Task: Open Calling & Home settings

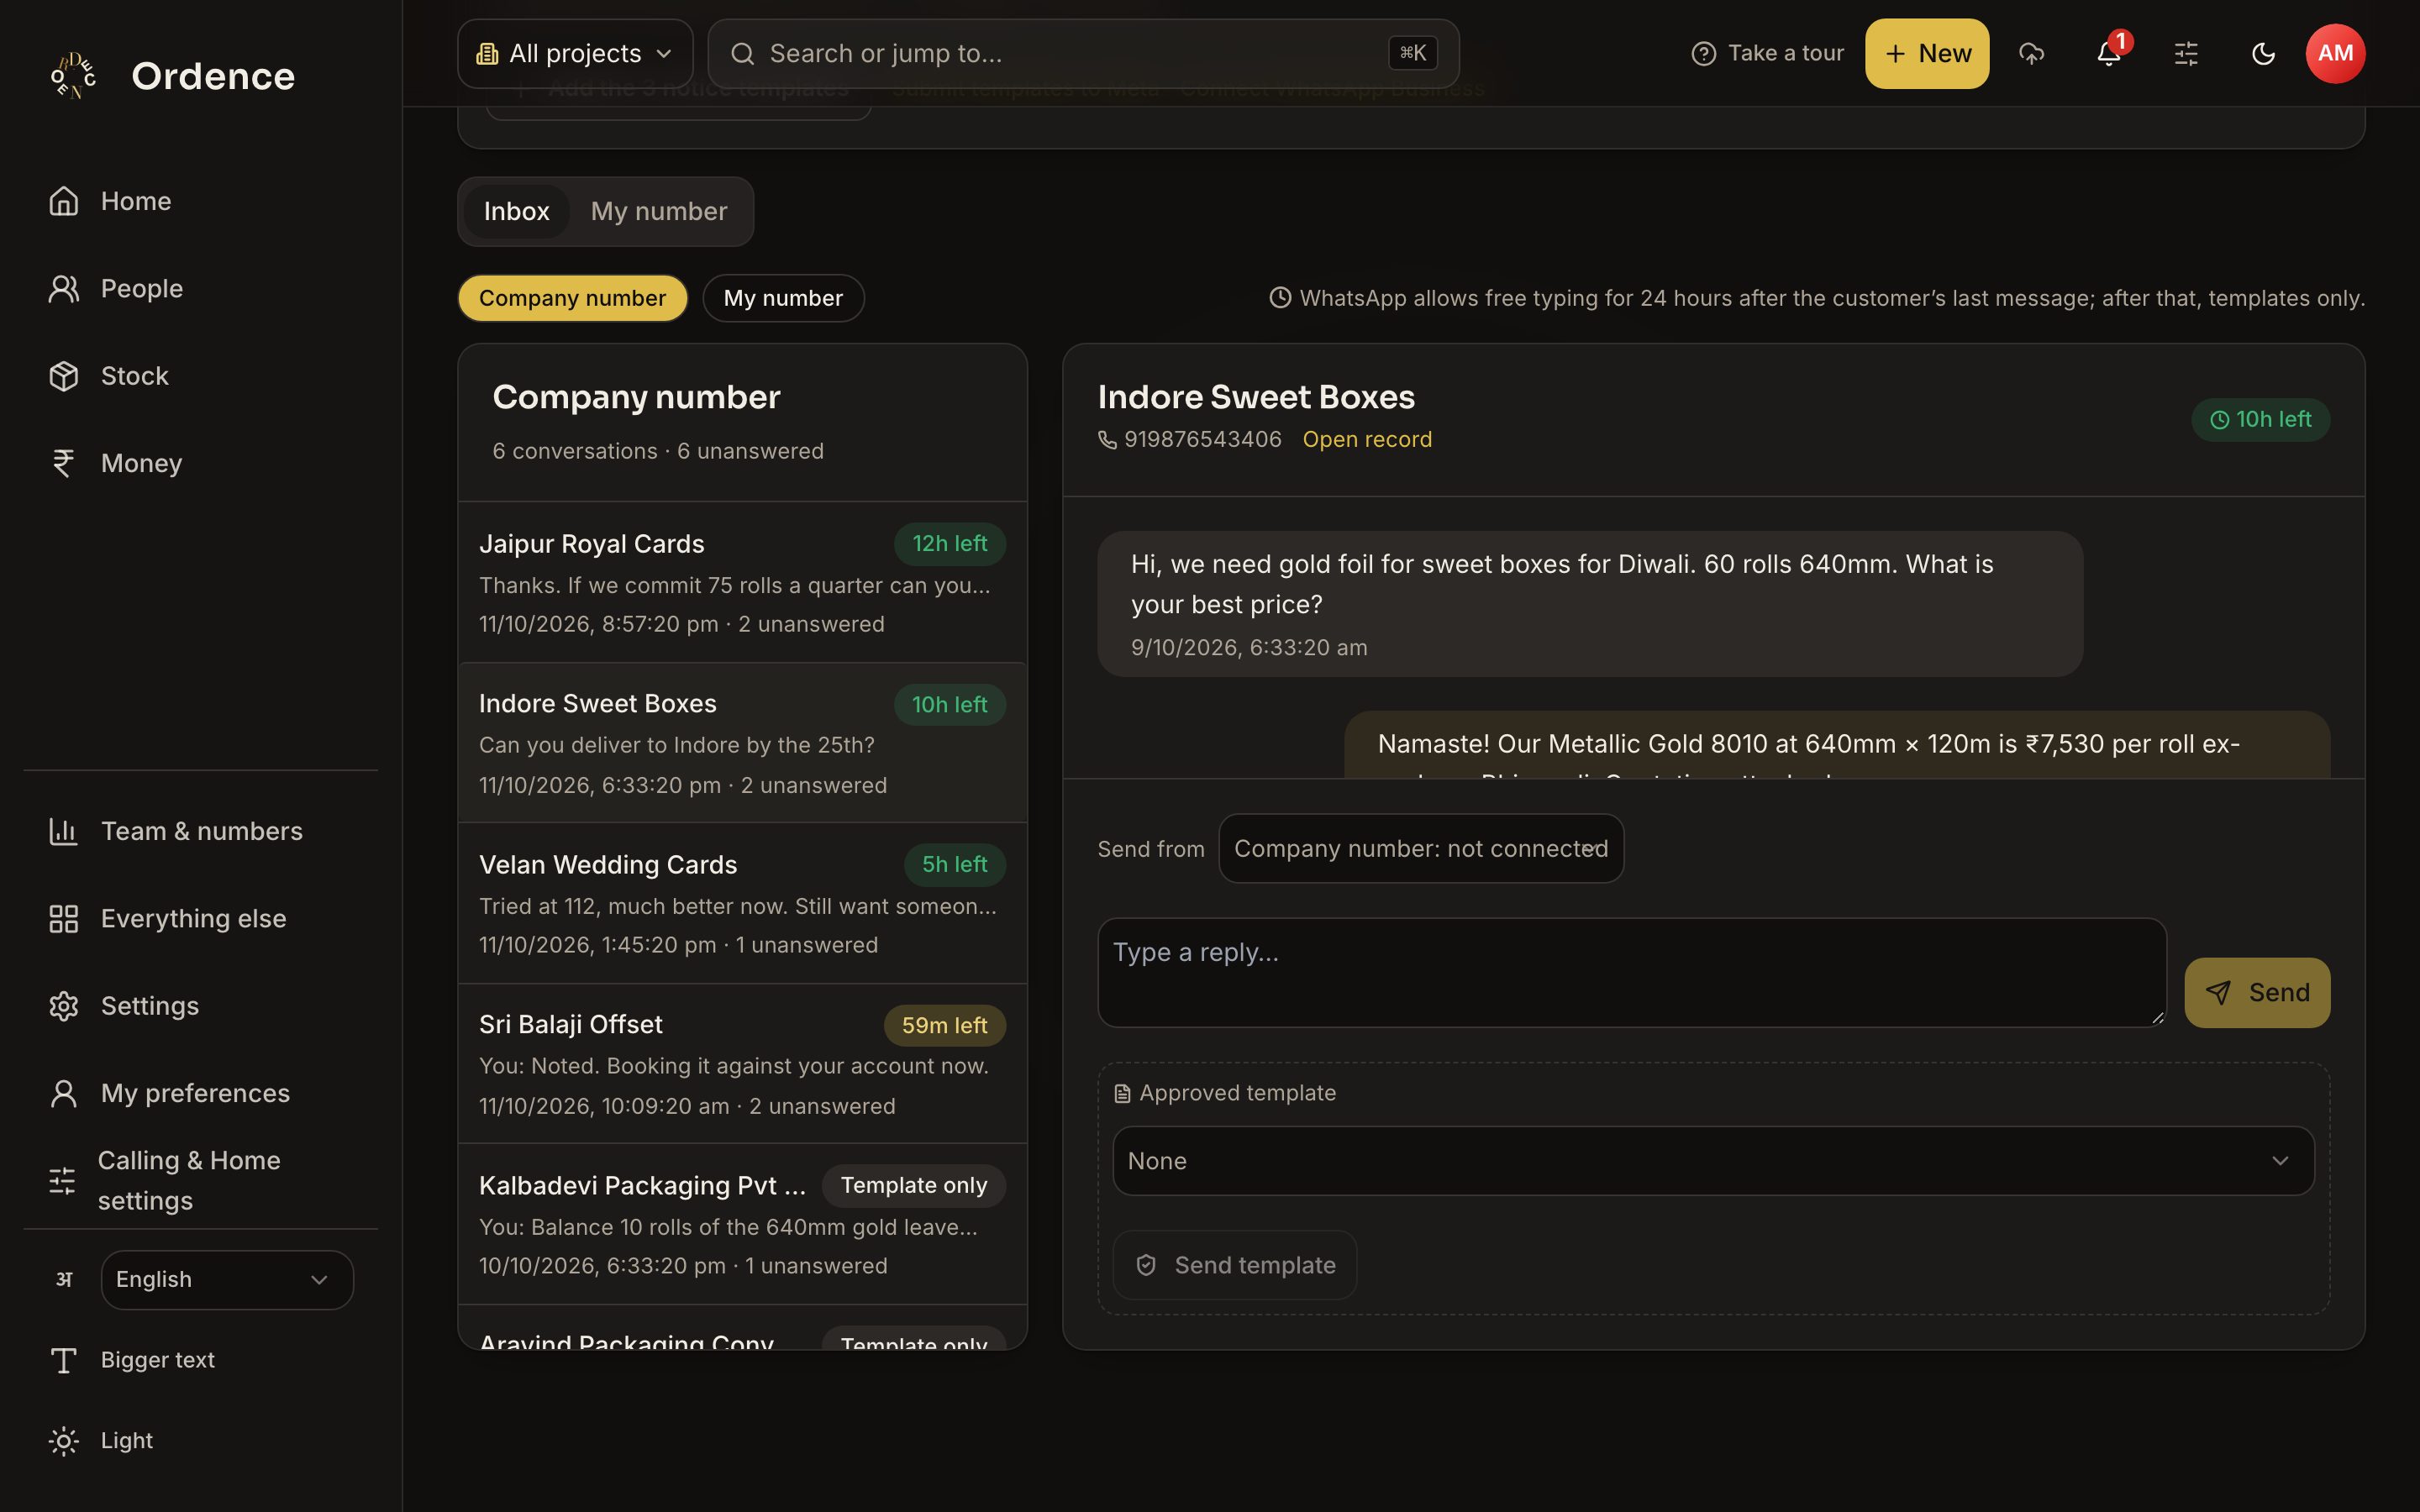Action: tap(200, 1180)
